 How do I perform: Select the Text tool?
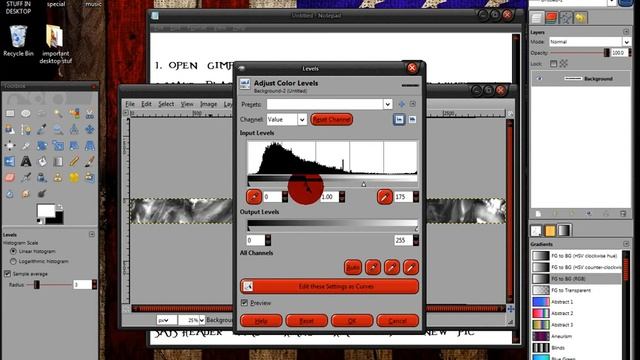click(x=26, y=161)
